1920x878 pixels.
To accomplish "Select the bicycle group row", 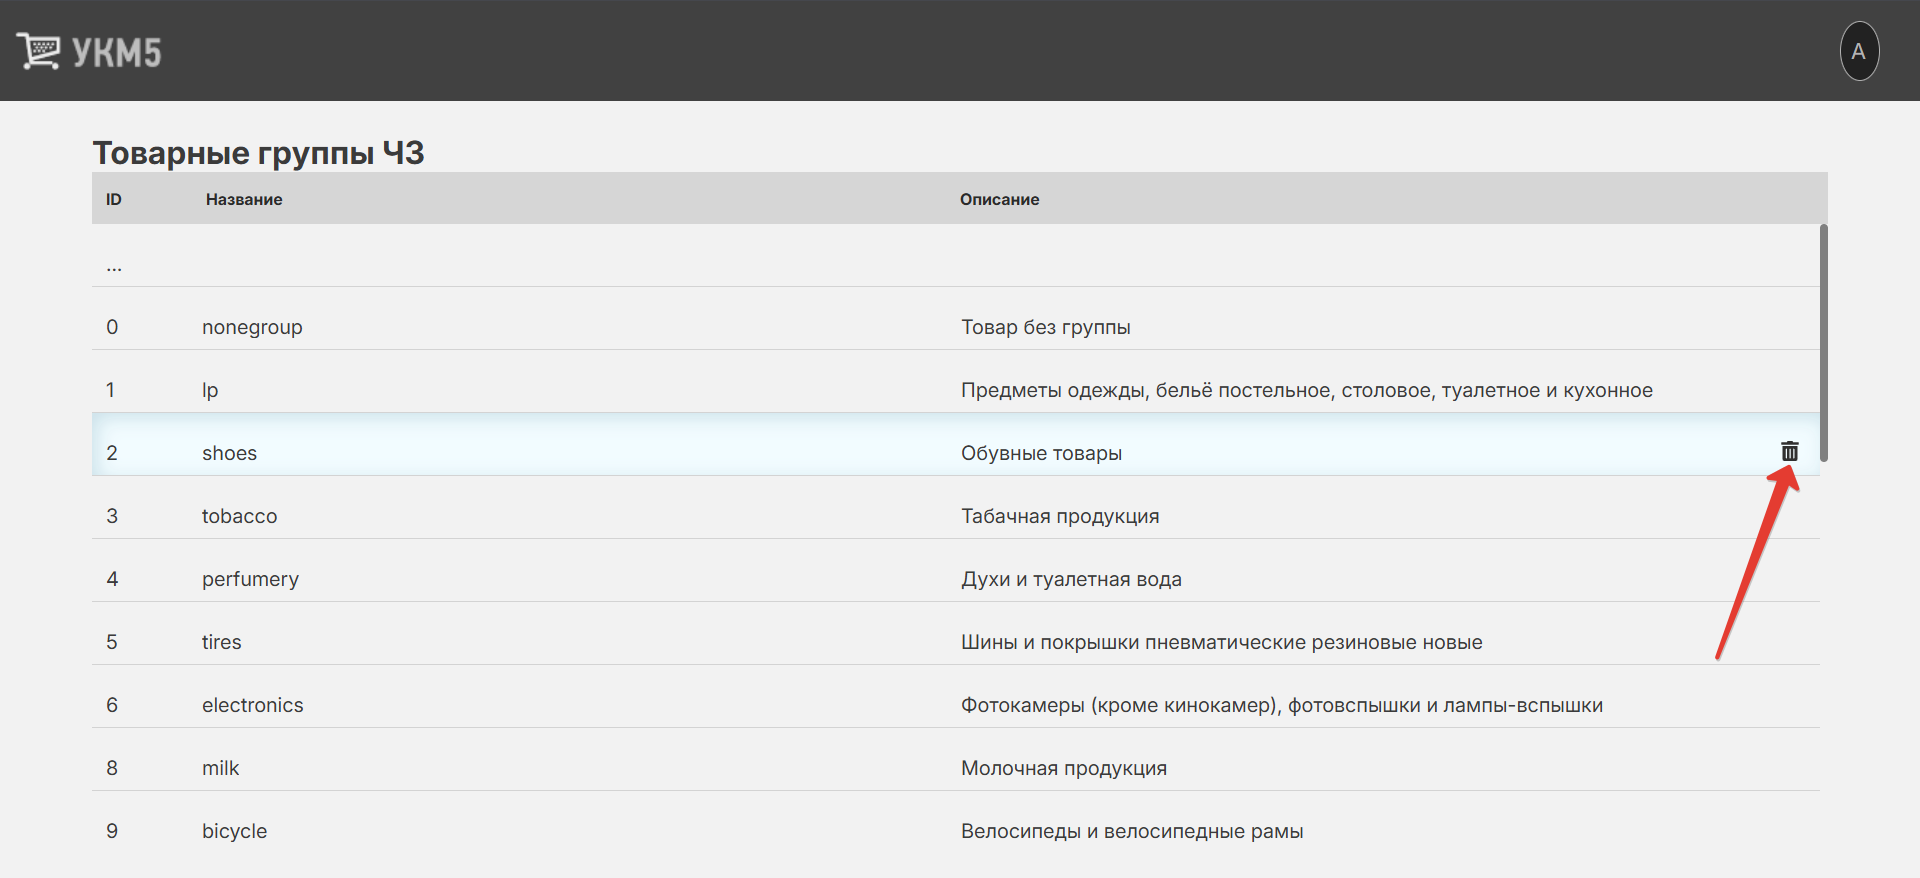I will [234, 831].
